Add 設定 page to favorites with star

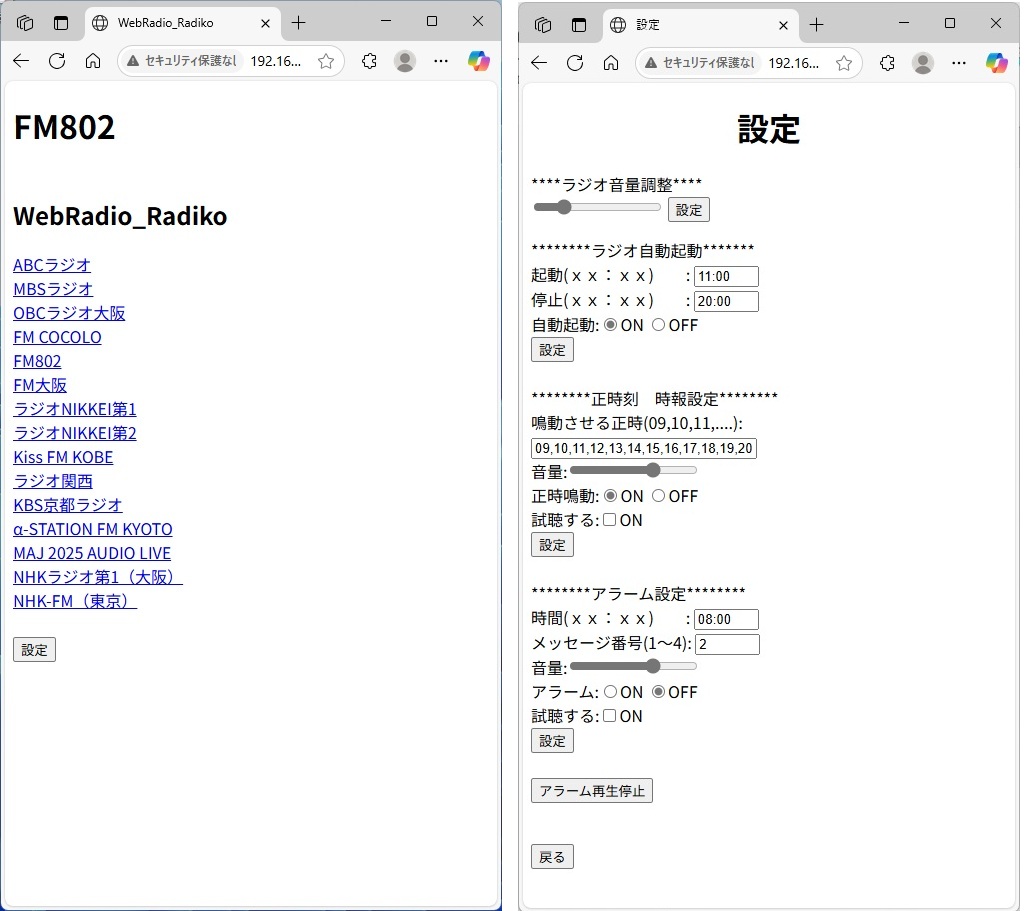(844, 63)
